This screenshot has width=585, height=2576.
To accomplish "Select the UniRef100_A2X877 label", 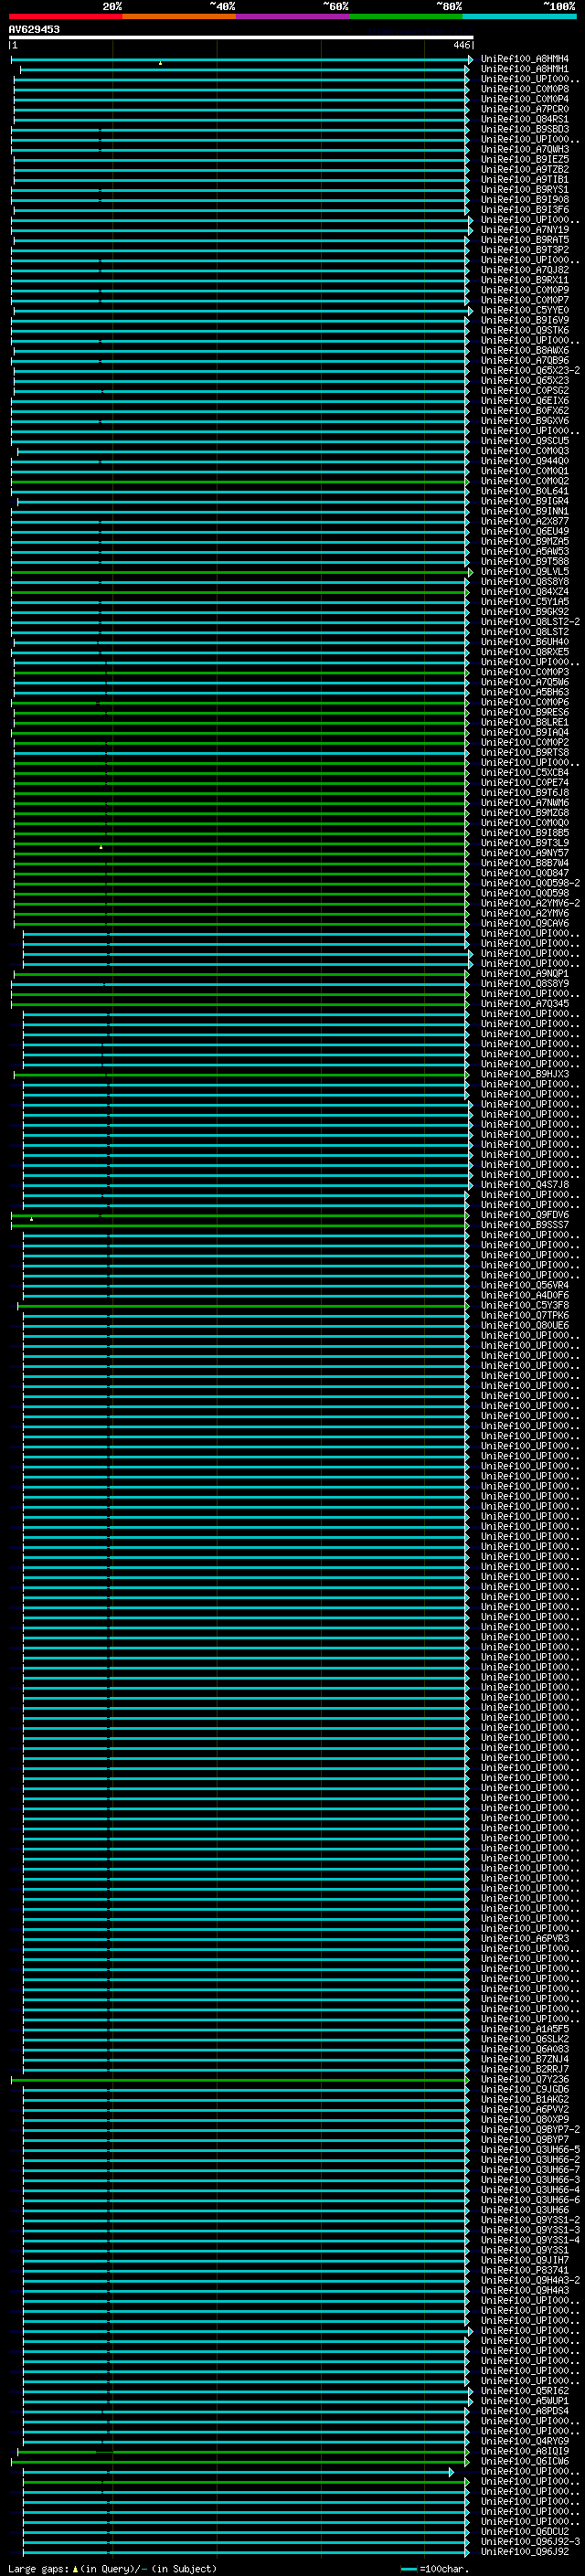I will [525, 521].
